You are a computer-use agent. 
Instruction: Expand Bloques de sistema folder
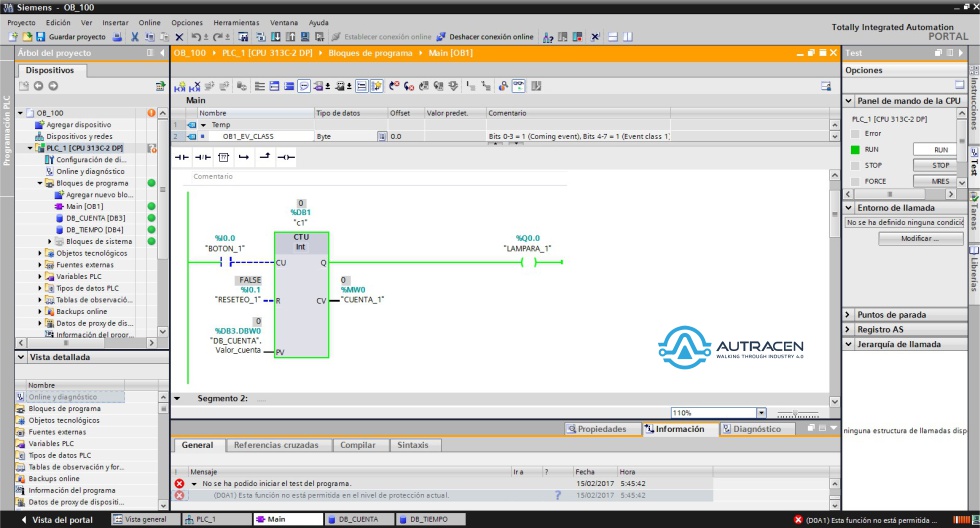point(50,241)
